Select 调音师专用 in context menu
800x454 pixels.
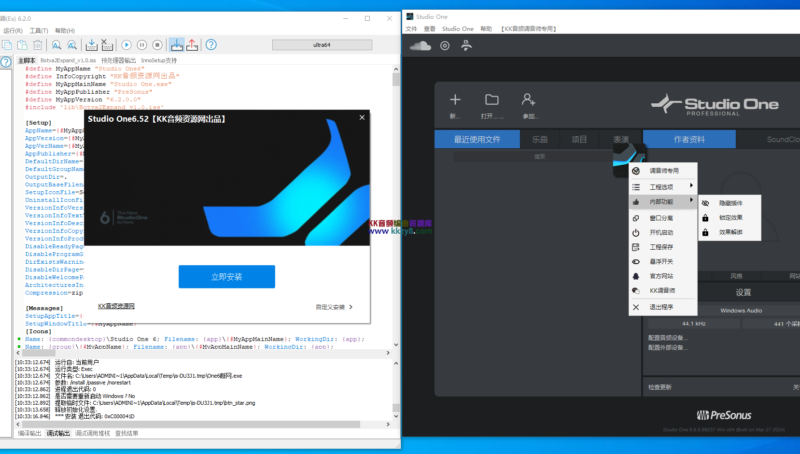[663, 171]
